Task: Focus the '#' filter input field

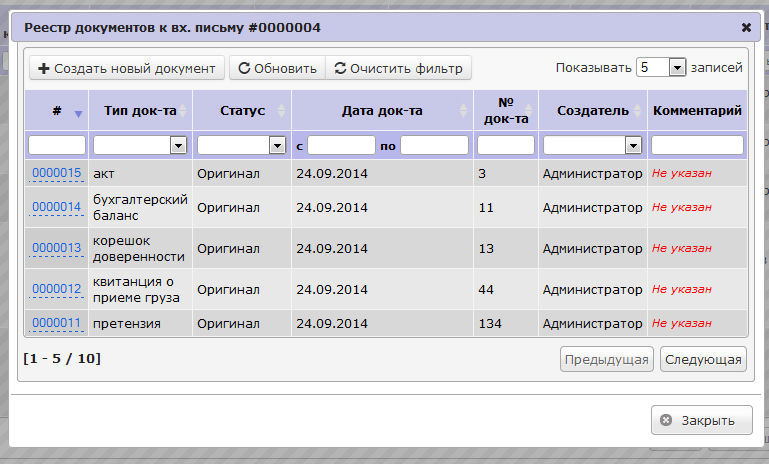Action: point(57,145)
